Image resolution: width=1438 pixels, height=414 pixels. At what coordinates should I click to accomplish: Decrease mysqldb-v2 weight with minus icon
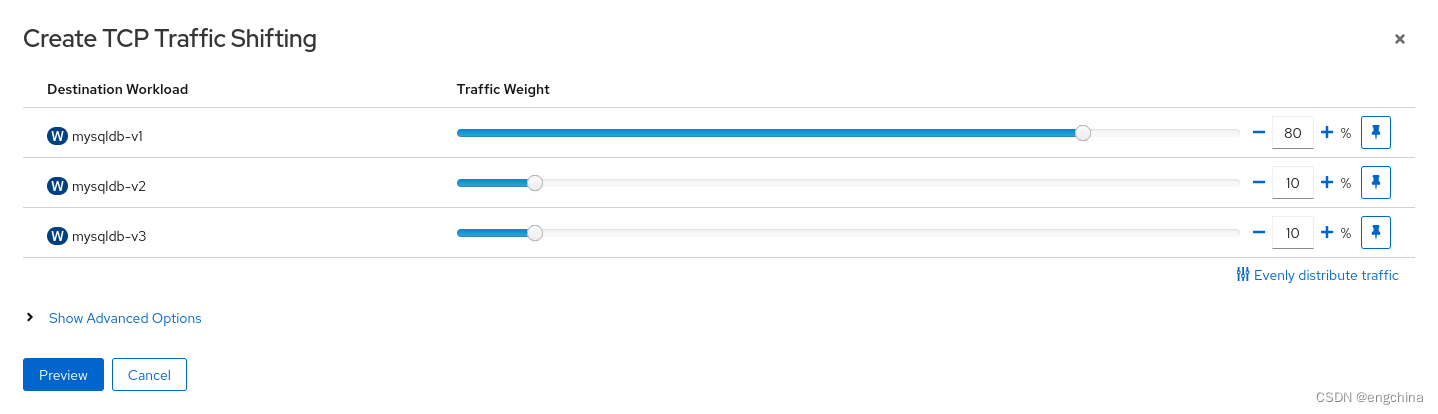point(1259,182)
